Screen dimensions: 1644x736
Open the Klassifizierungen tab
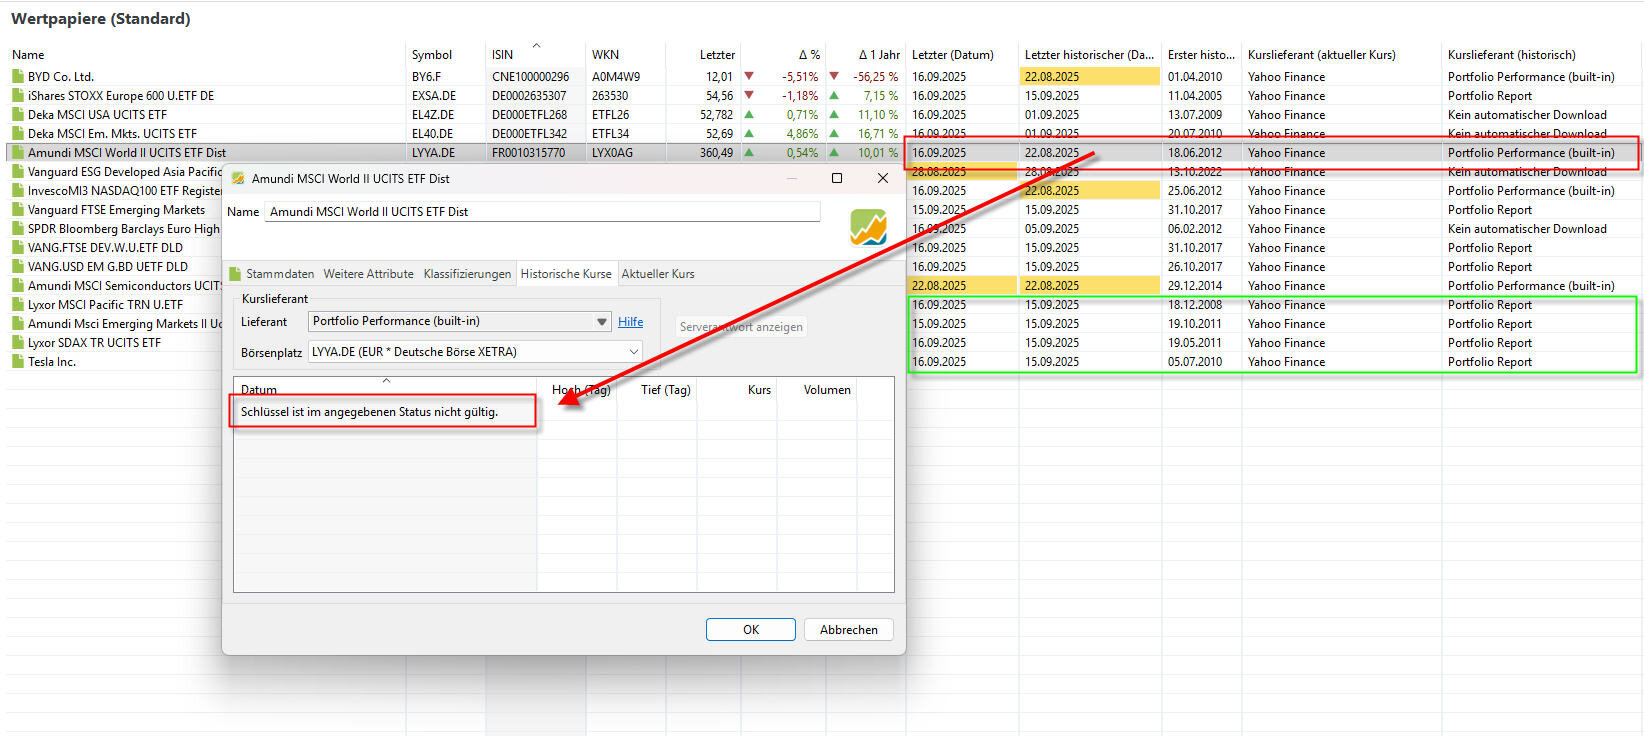click(467, 274)
